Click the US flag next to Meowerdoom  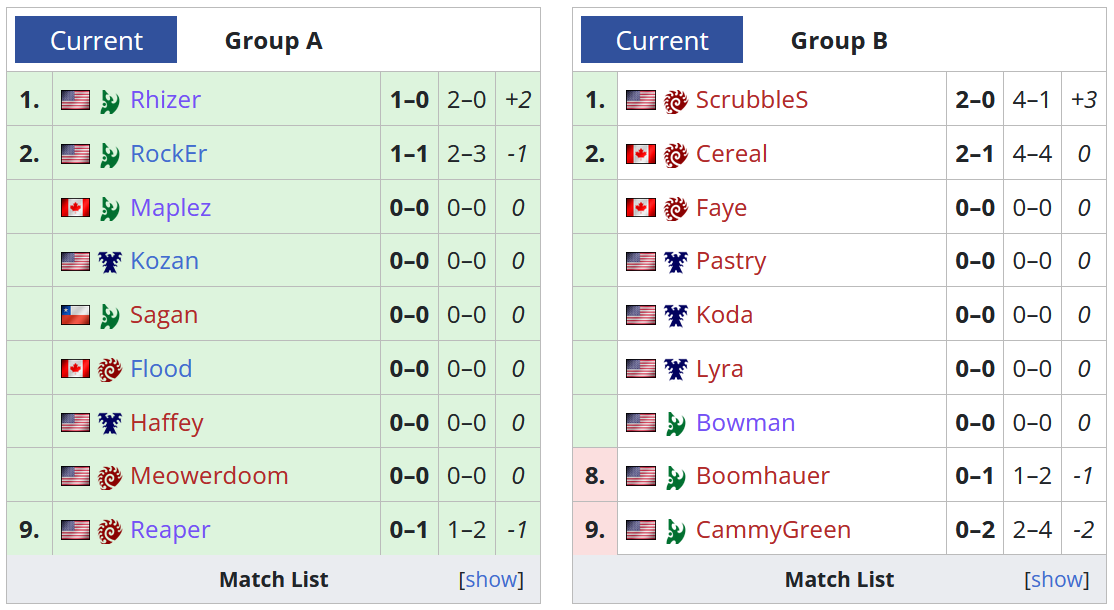point(75,476)
